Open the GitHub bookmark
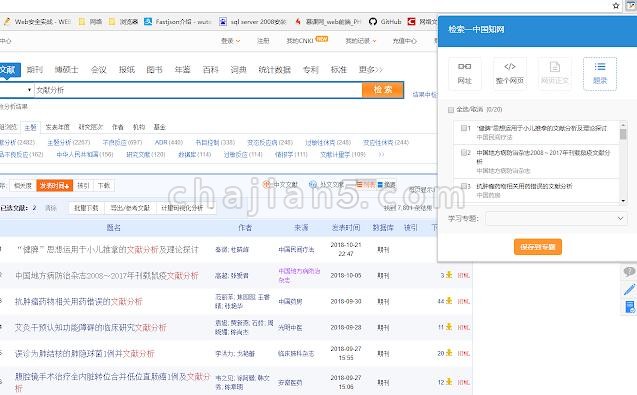Viewport: 637px width, 395px height. click(385, 22)
